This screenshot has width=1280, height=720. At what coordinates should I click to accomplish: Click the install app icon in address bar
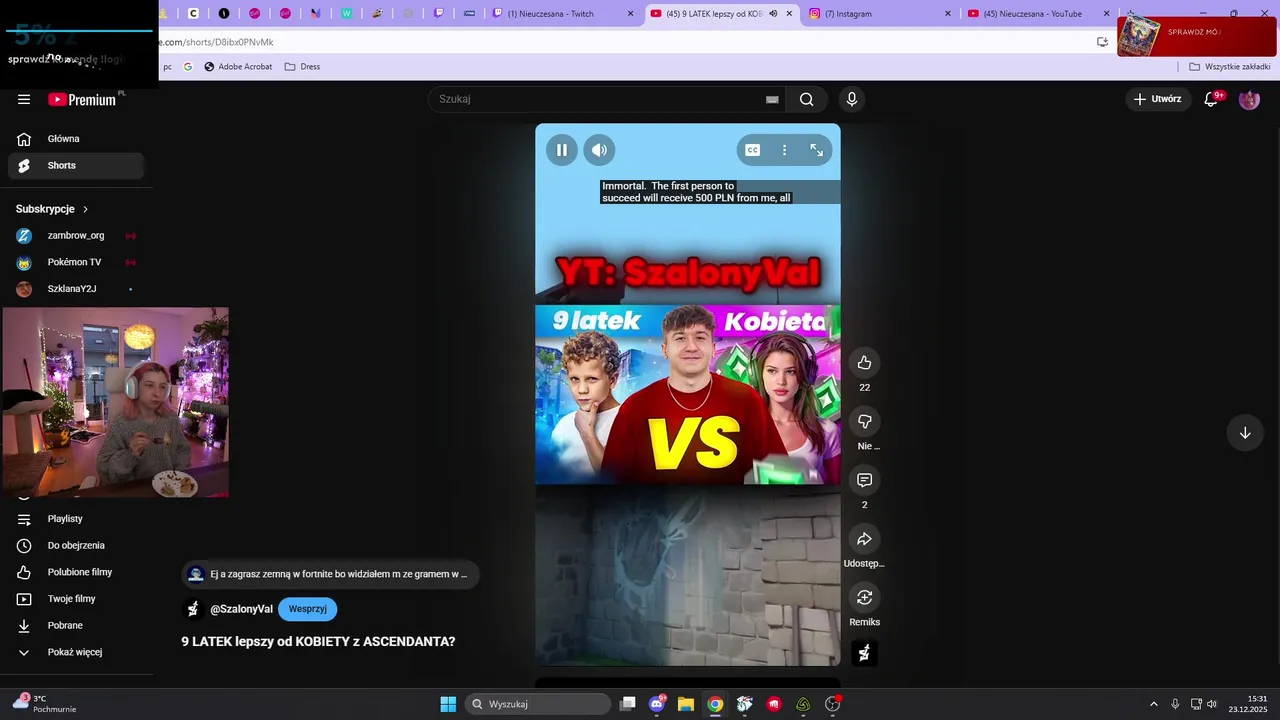(1102, 42)
